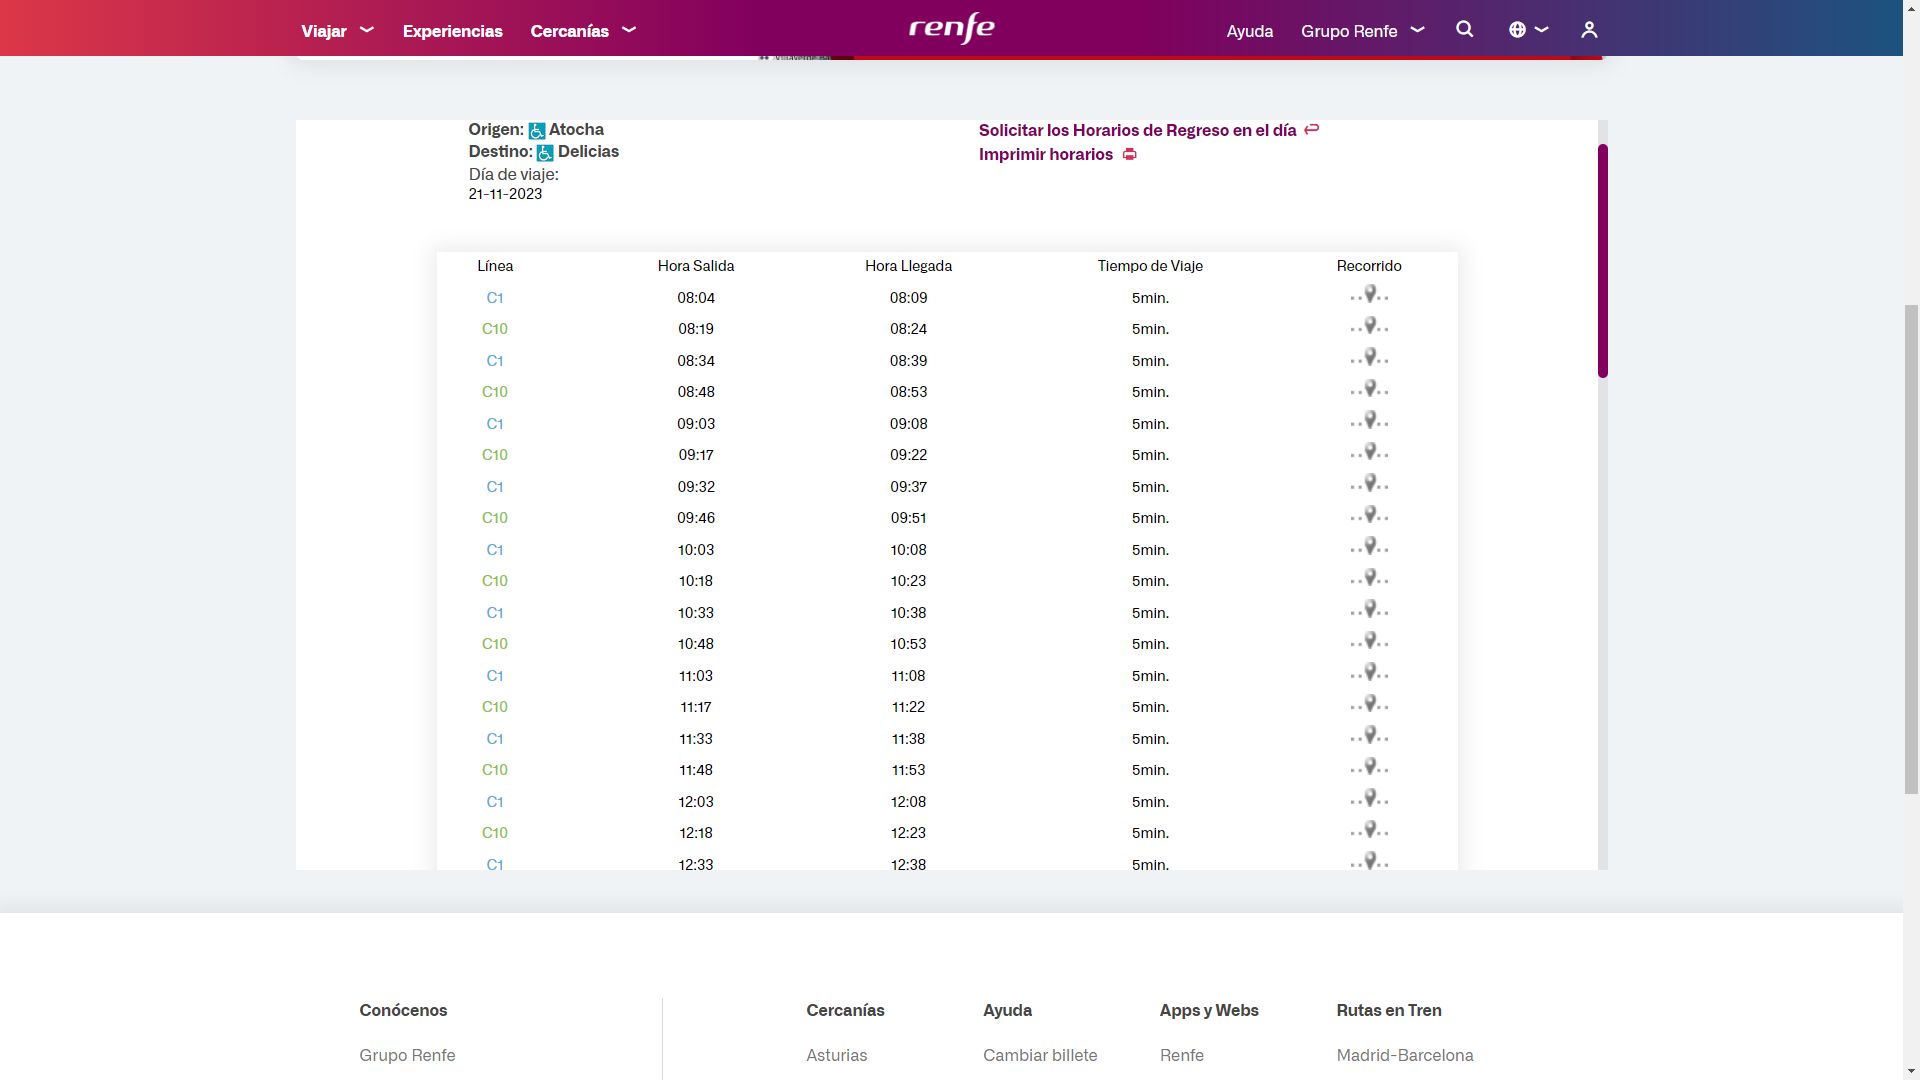Open Madrid-Barcelona route link

[1405, 1055]
